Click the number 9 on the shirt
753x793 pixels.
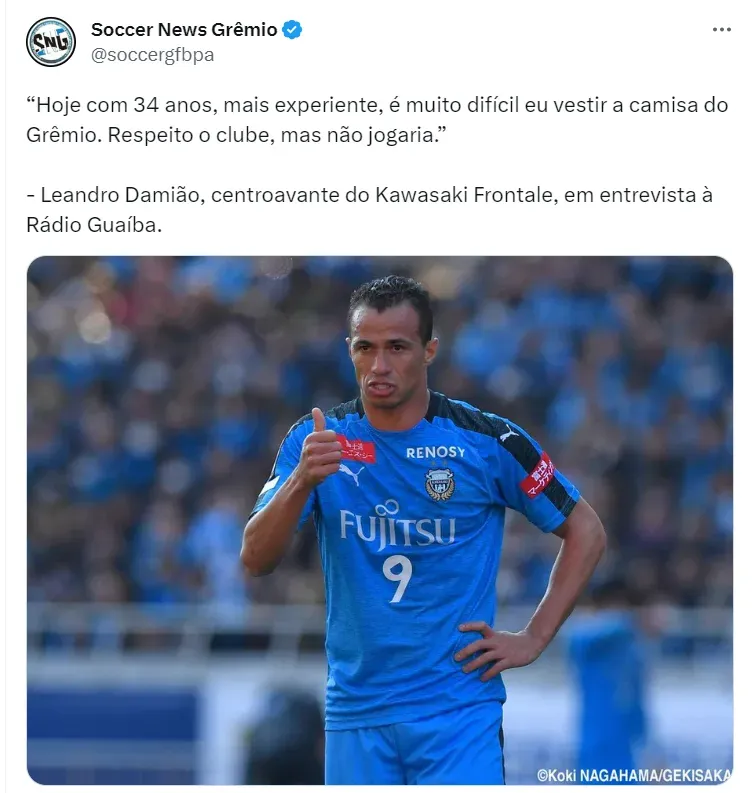pos(397,580)
